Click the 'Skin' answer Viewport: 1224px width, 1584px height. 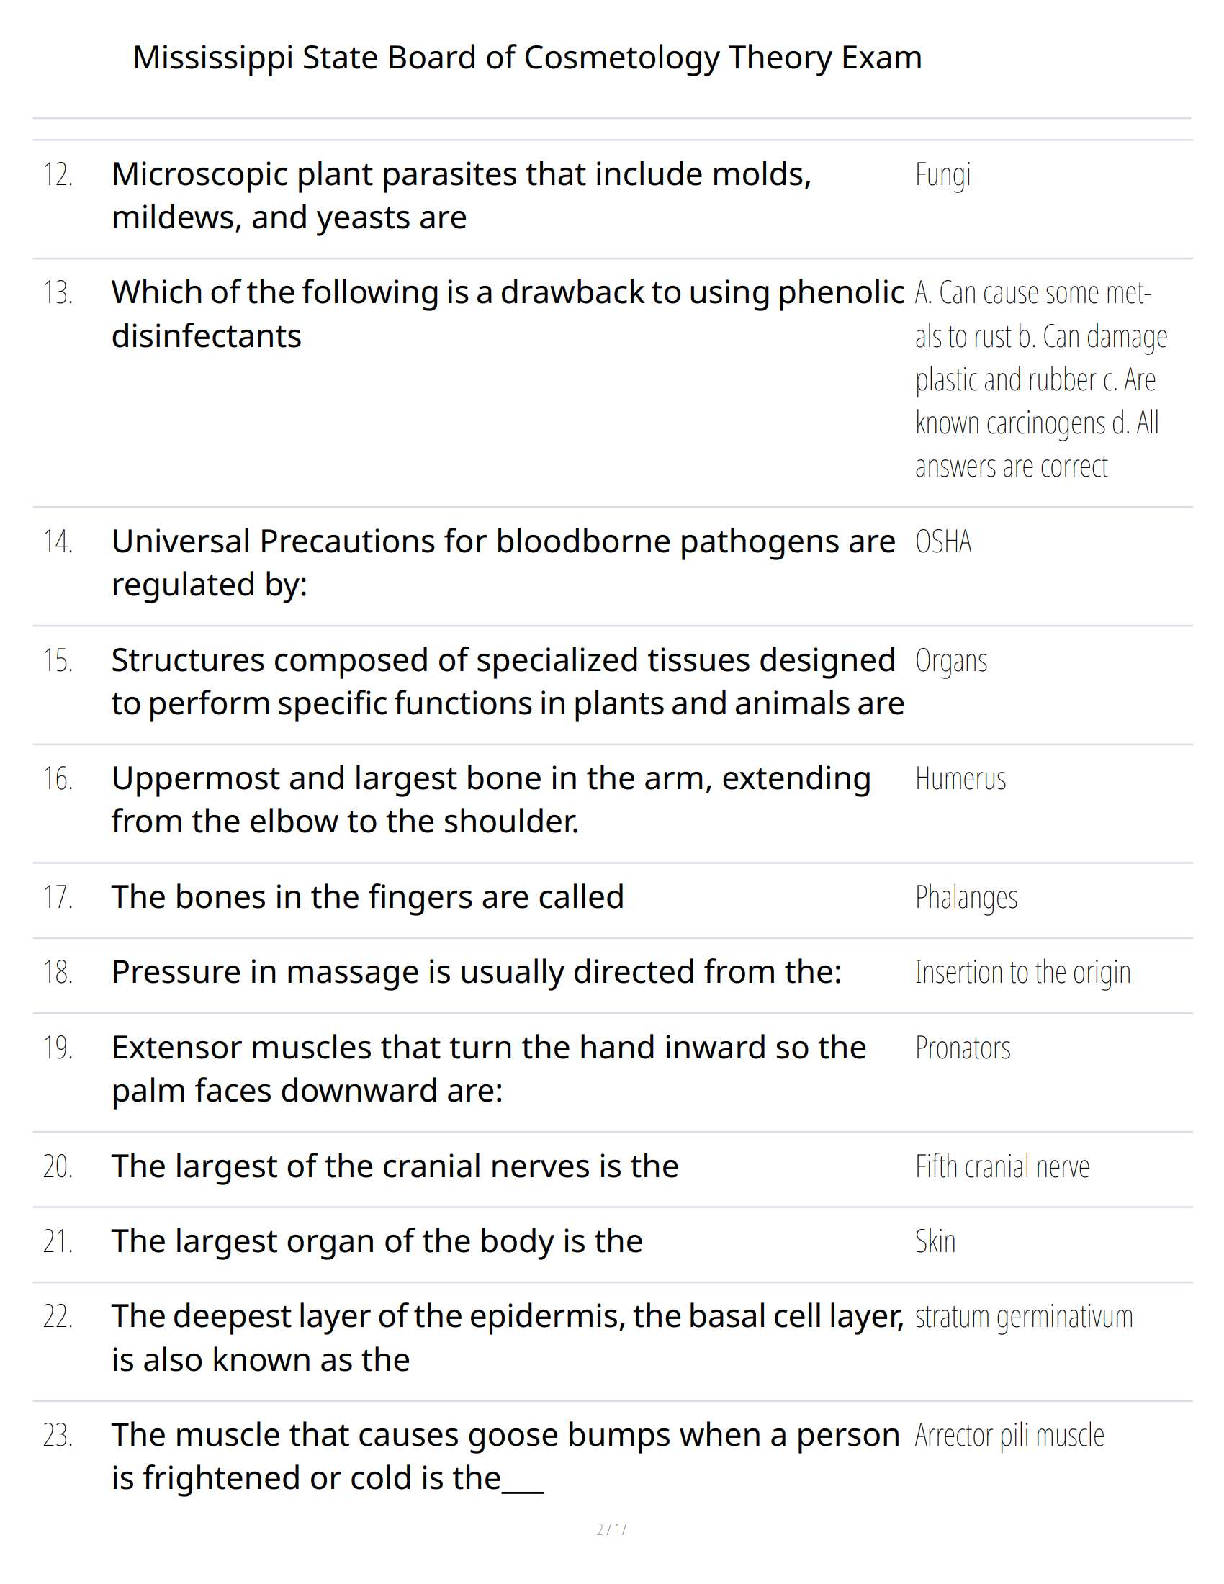[935, 1242]
